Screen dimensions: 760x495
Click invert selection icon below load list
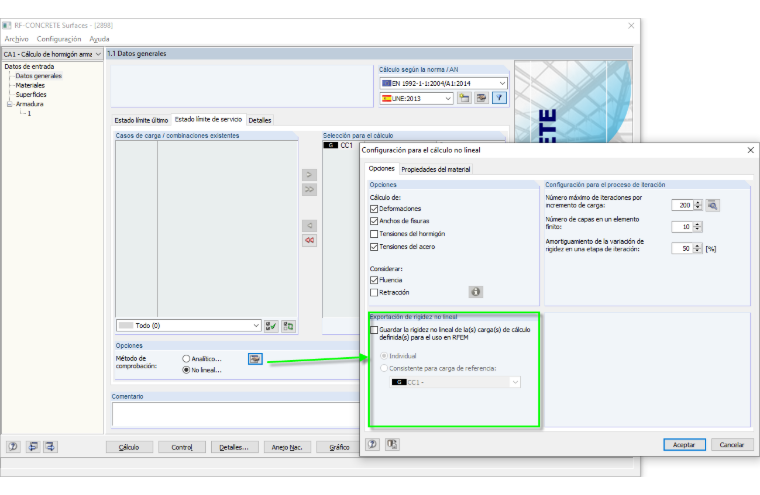click(x=288, y=326)
